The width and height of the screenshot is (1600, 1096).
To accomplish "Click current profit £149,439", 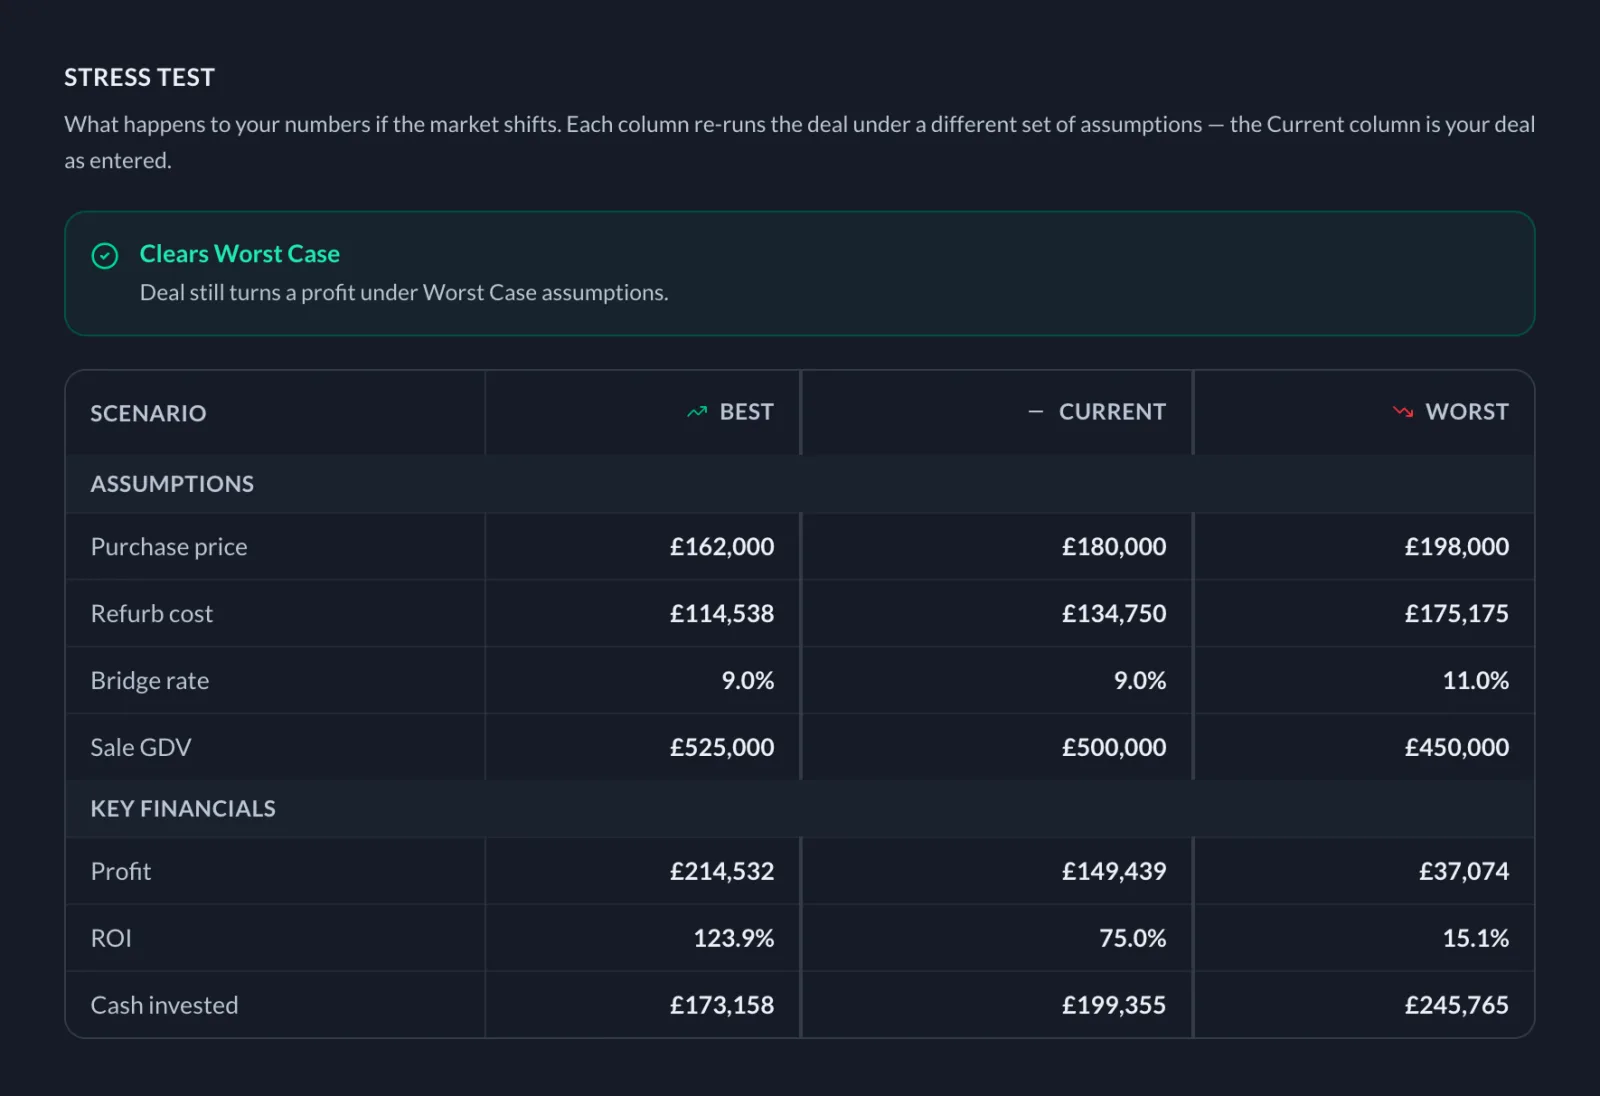I will (1114, 872).
